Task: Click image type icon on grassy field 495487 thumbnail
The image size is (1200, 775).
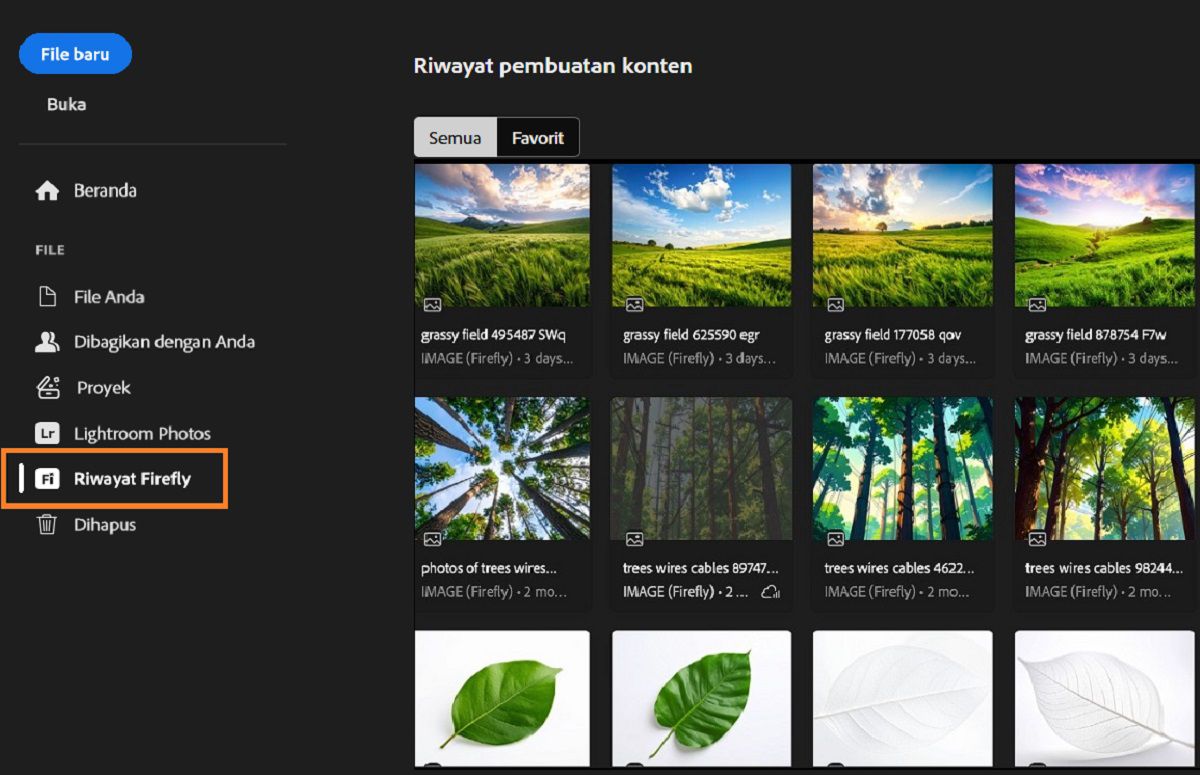Action: [x=432, y=305]
